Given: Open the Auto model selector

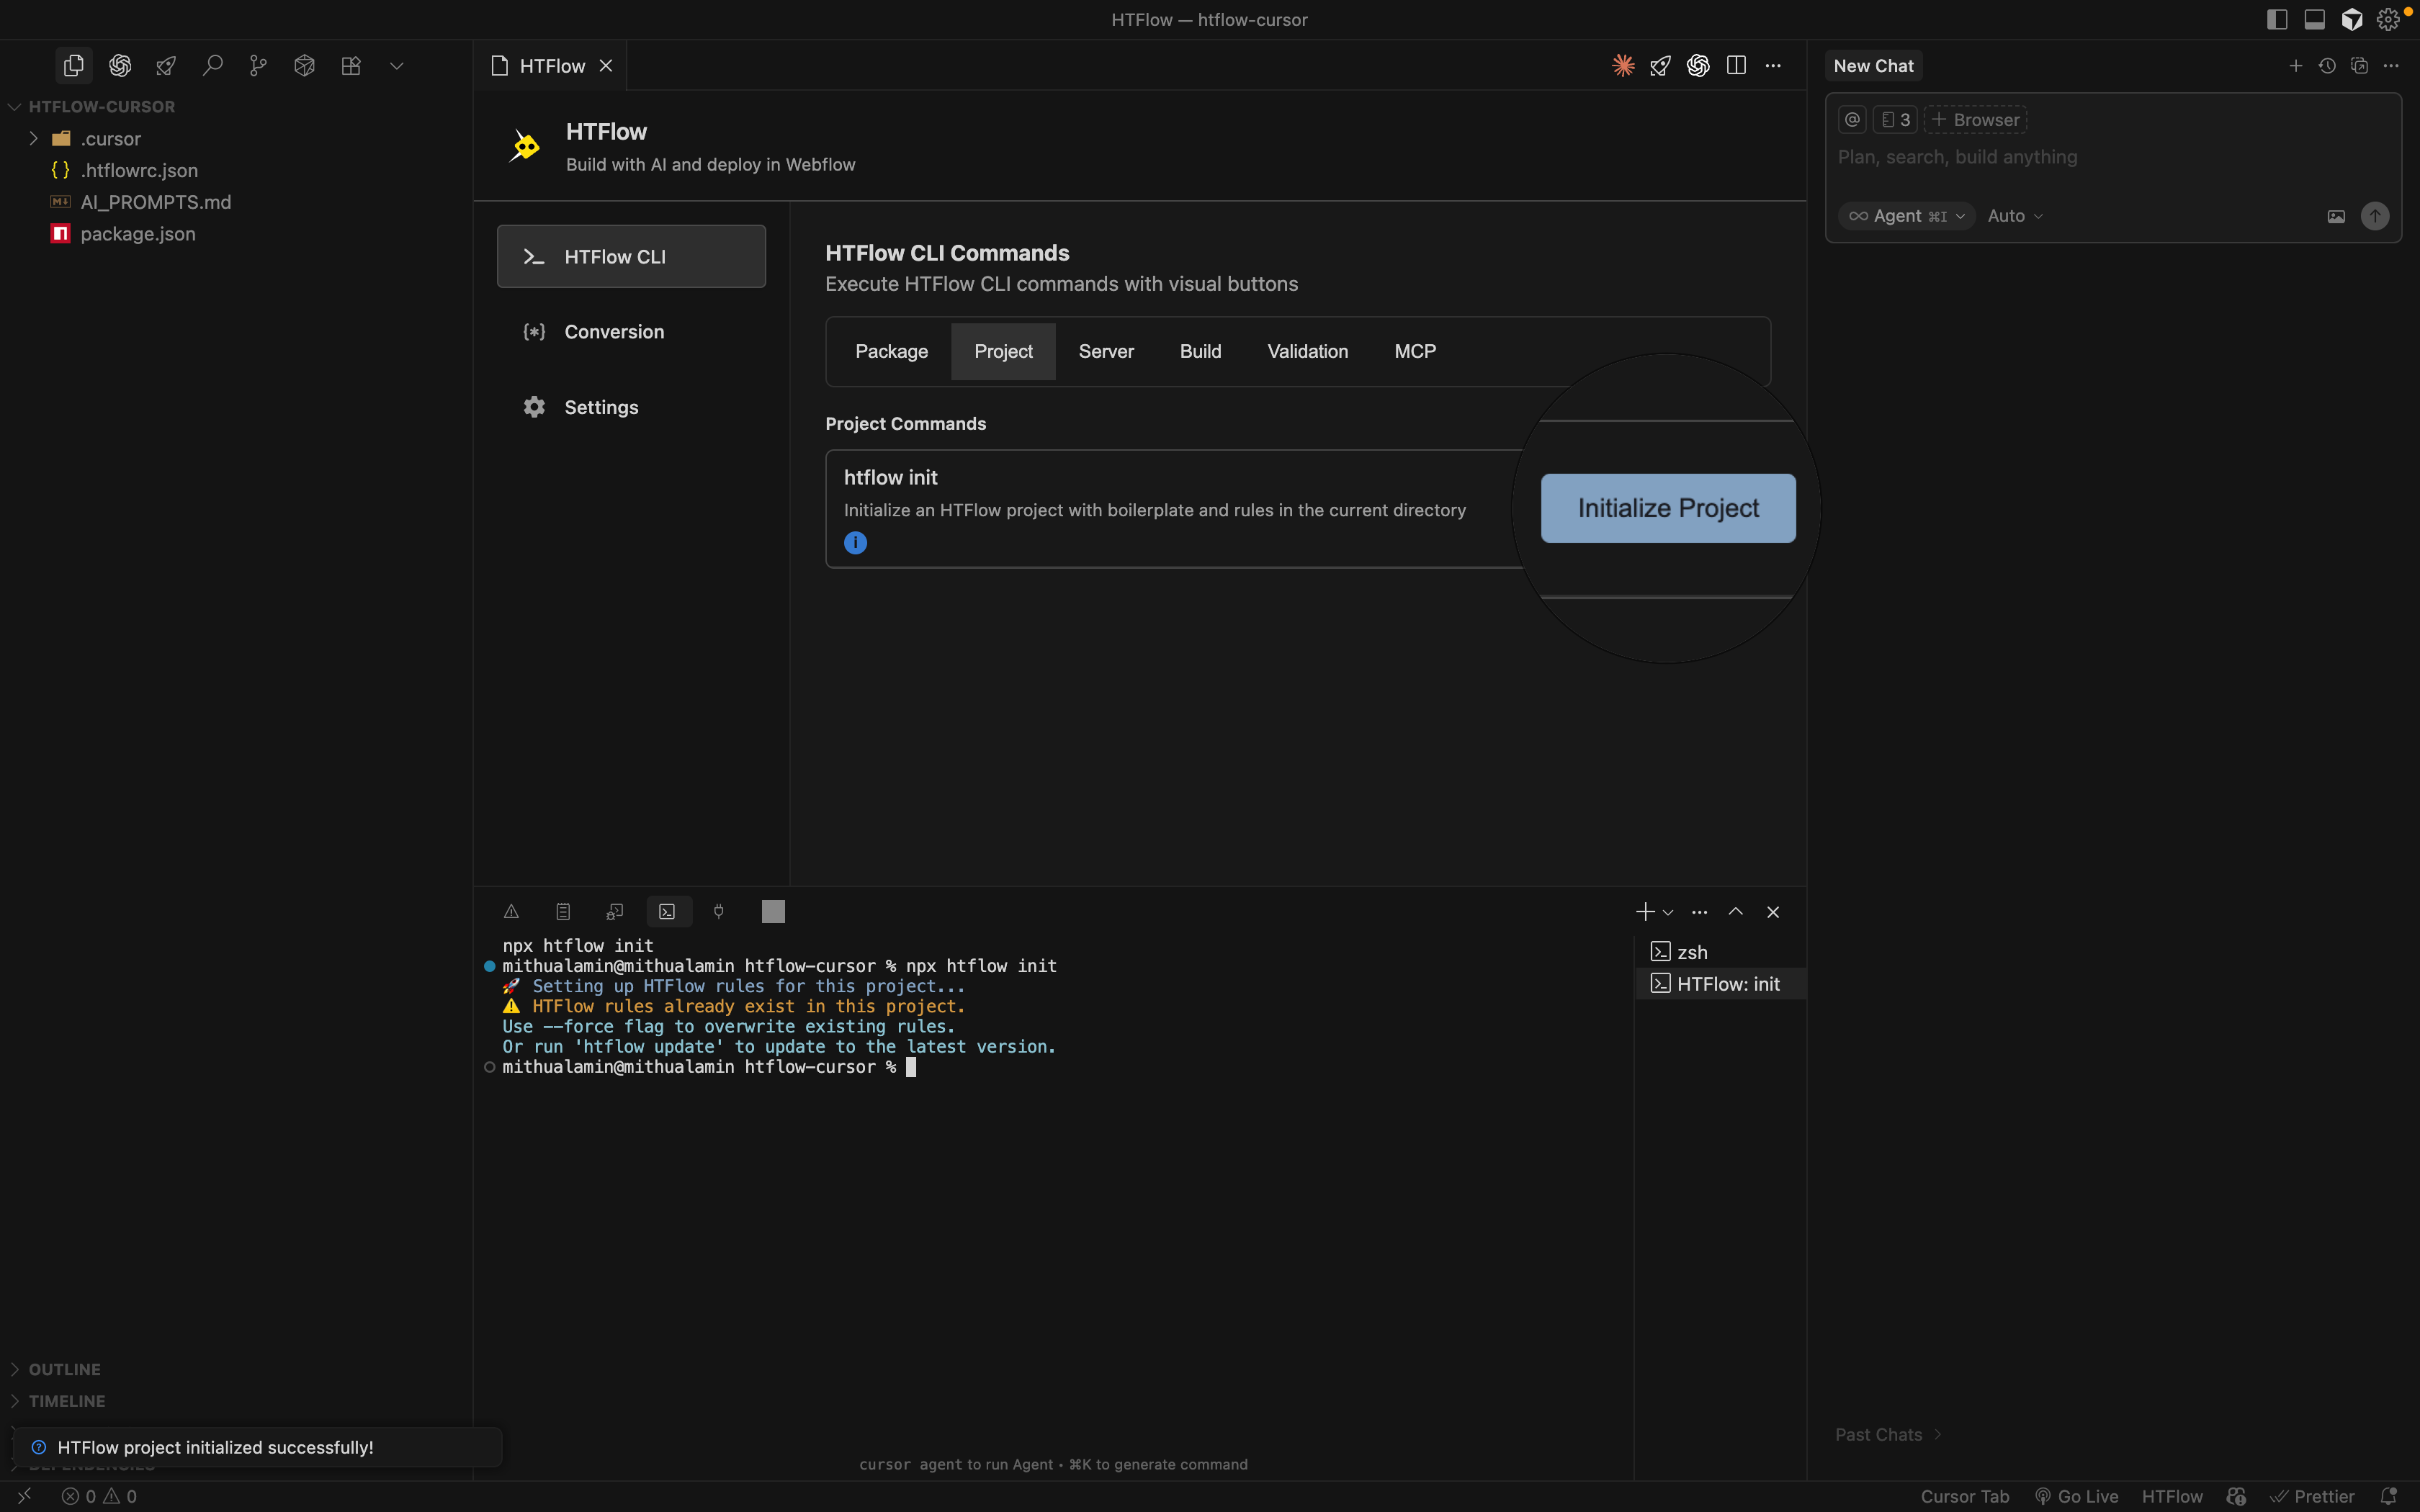Looking at the screenshot, I should (x=2013, y=215).
